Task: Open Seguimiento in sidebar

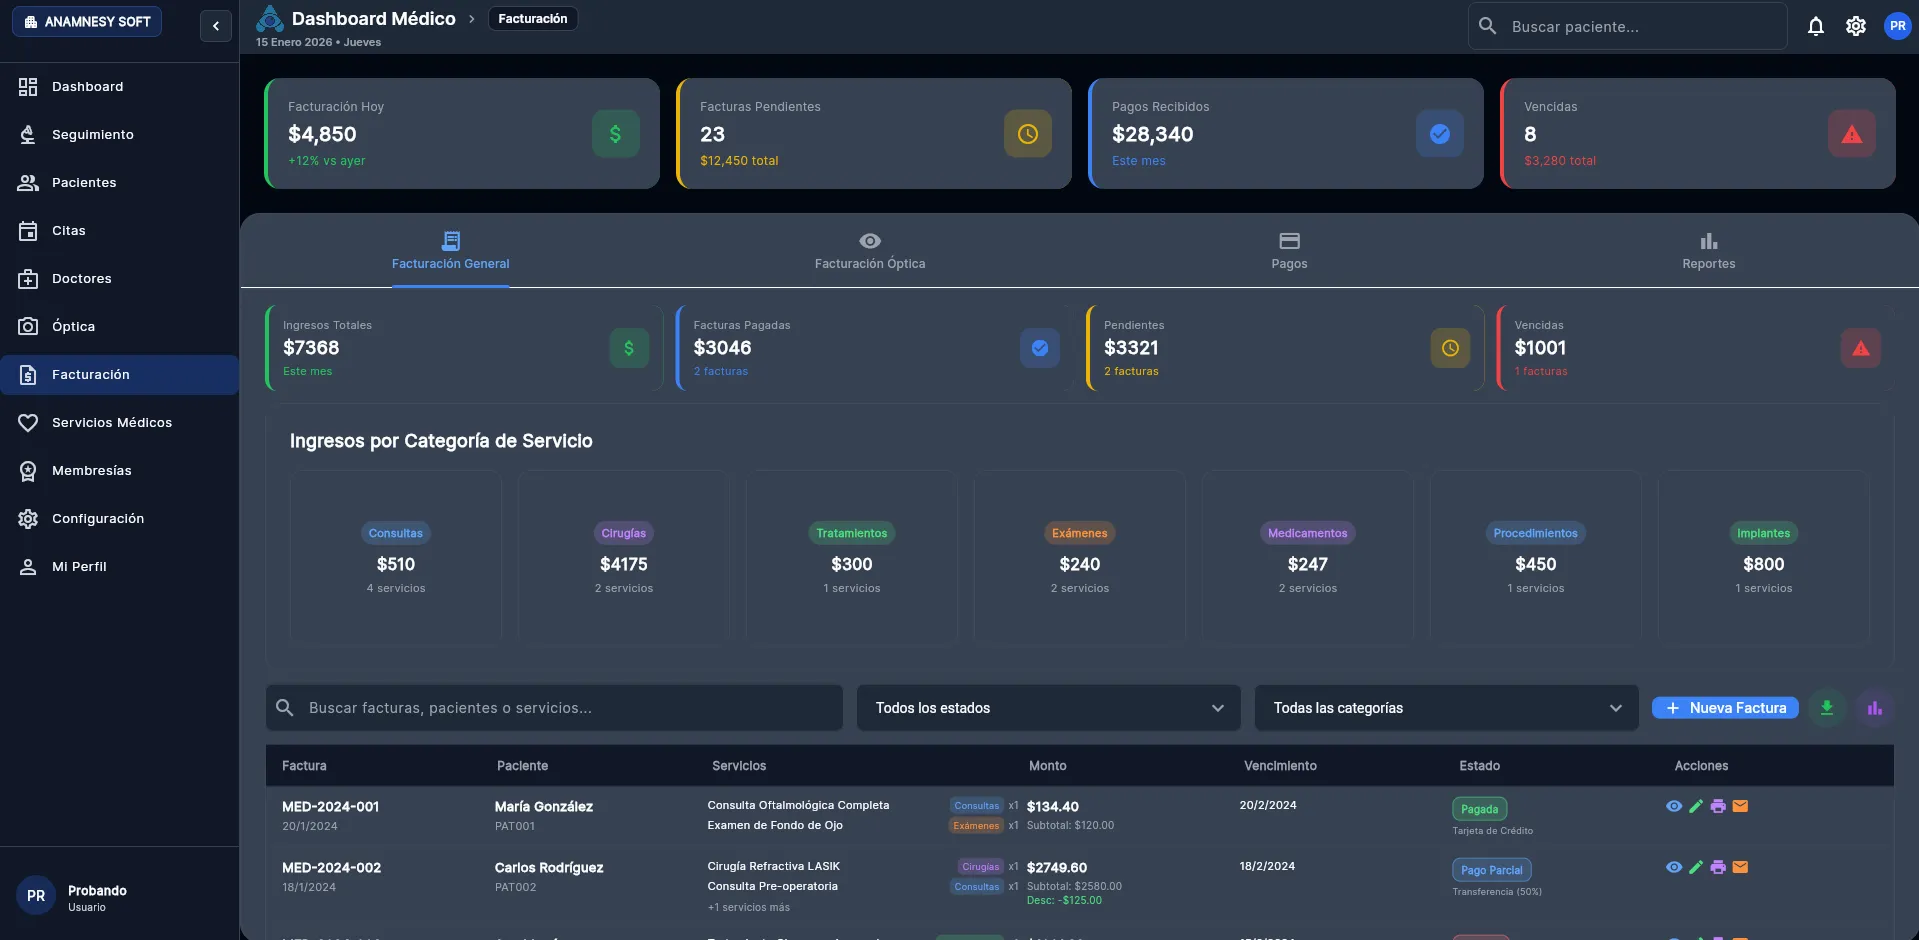Action: [119, 135]
